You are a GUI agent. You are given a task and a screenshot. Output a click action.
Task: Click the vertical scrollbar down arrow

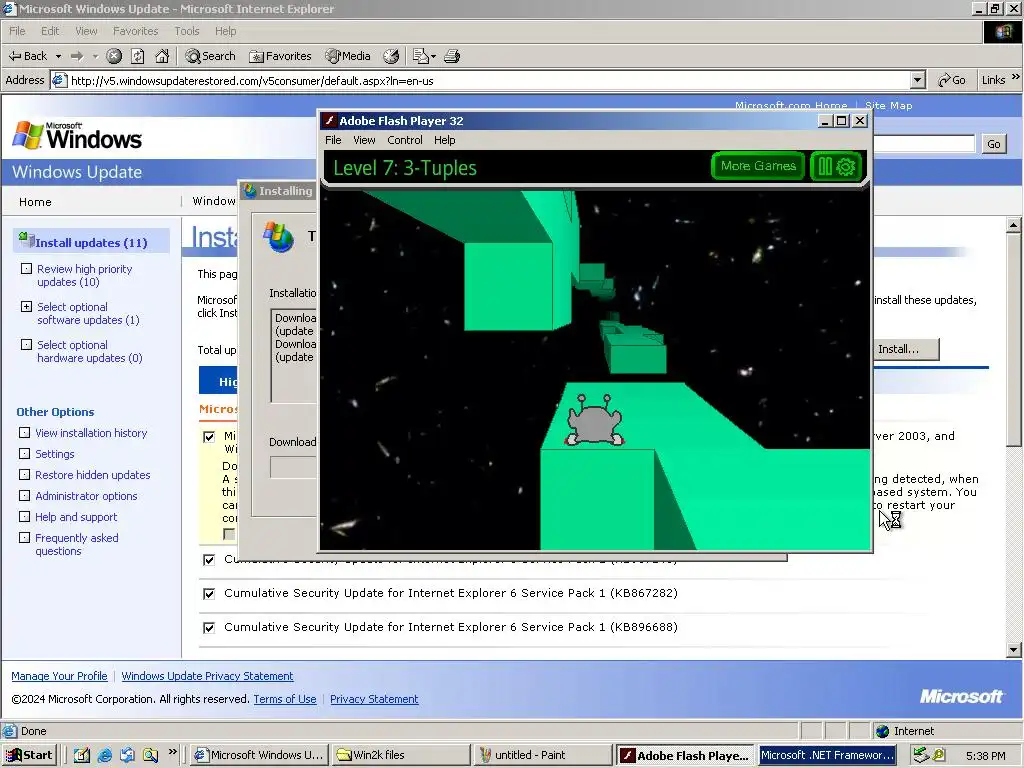1014,650
